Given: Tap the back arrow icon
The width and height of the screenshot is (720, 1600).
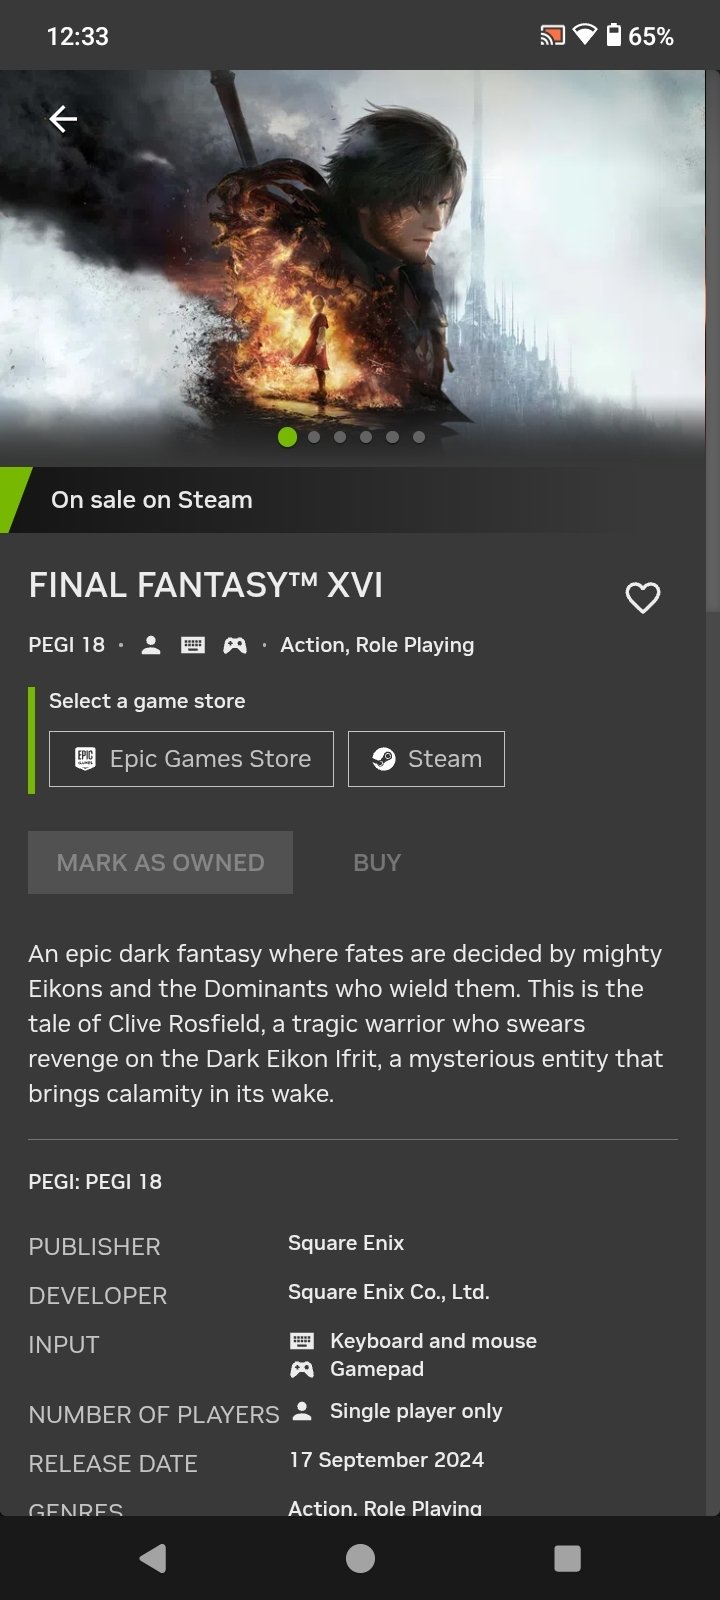Looking at the screenshot, I should (x=63, y=120).
